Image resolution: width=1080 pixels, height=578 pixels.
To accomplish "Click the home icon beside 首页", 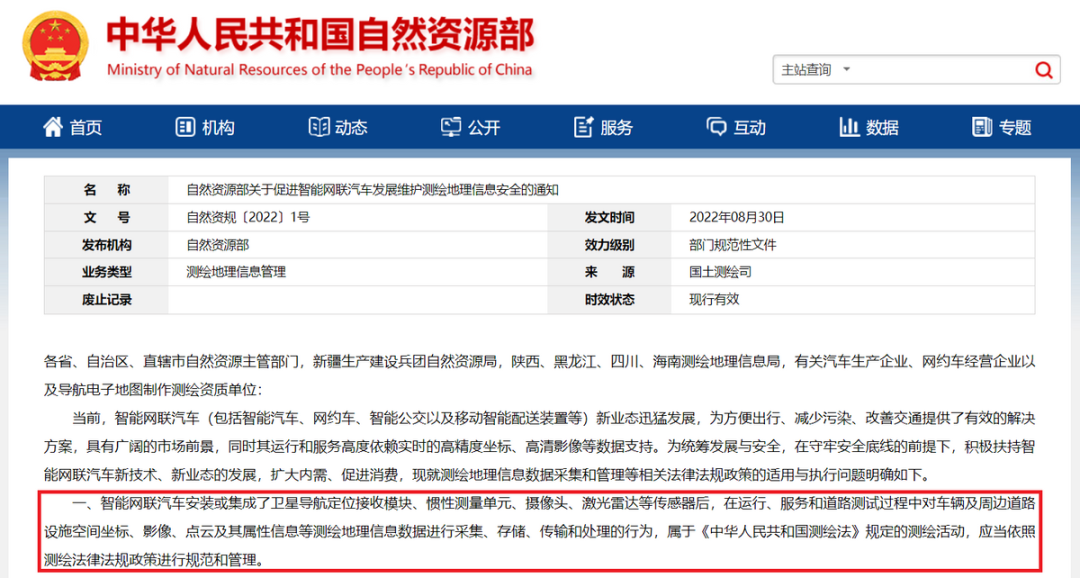I will [53, 127].
